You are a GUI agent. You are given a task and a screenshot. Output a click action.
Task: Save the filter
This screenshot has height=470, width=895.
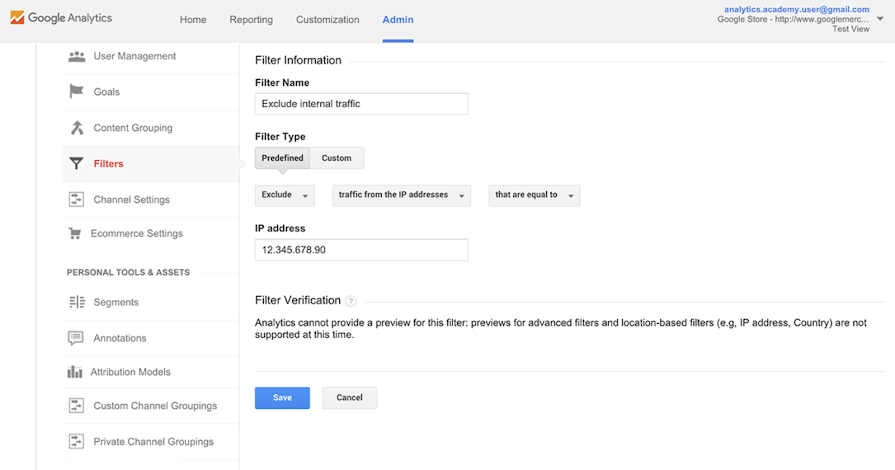click(x=282, y=398)
